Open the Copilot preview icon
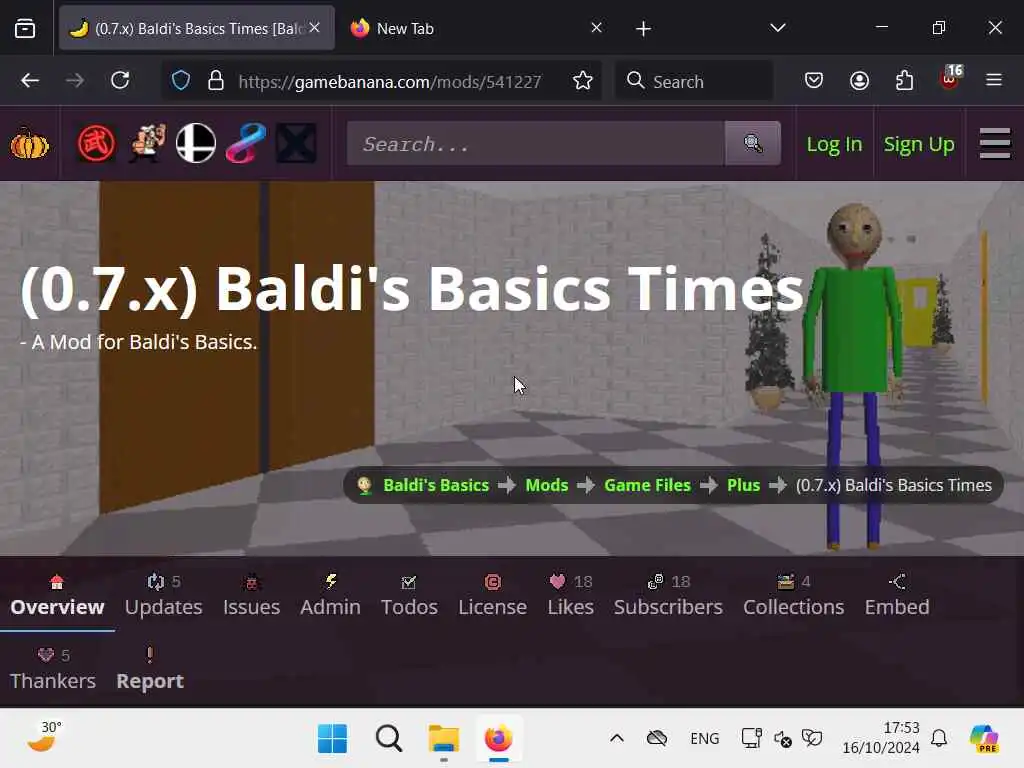The width and height of the screenshot is (1024, 768). [984, 739]
